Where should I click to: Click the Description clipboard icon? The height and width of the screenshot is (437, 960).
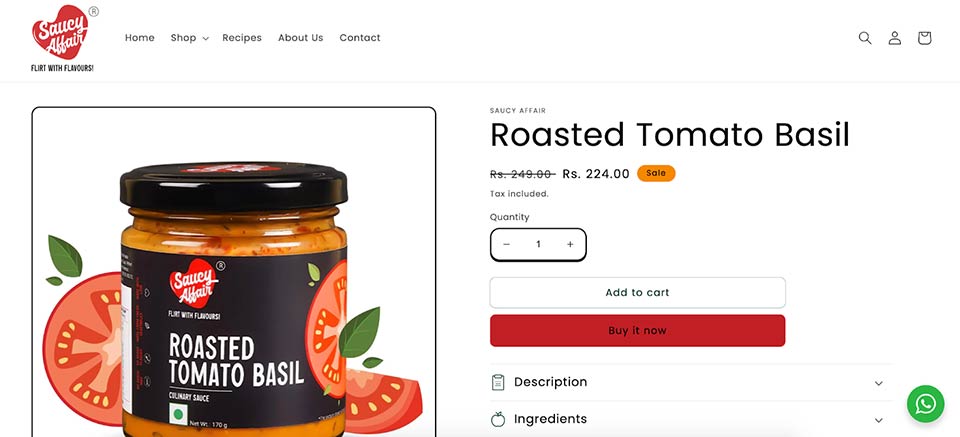[498, 383]
